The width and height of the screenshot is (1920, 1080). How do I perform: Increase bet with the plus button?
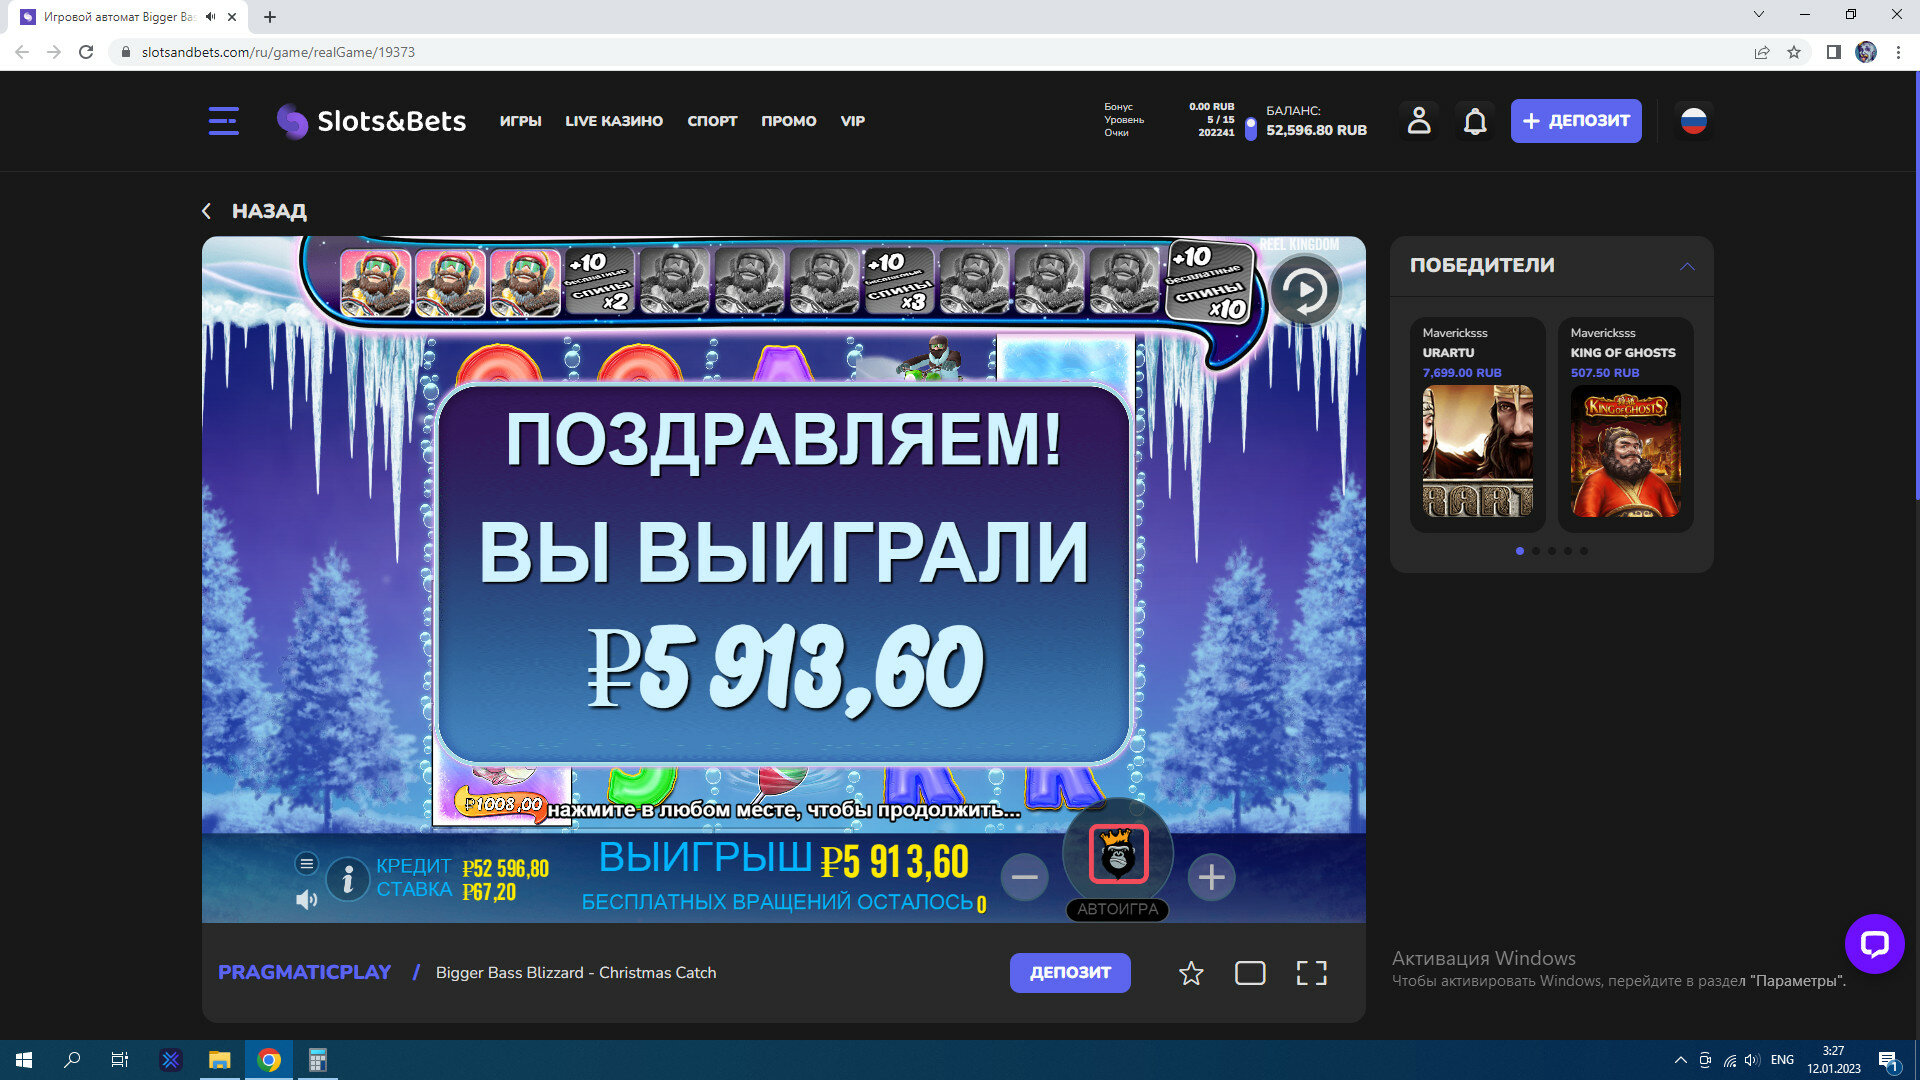coord(1211,877)
